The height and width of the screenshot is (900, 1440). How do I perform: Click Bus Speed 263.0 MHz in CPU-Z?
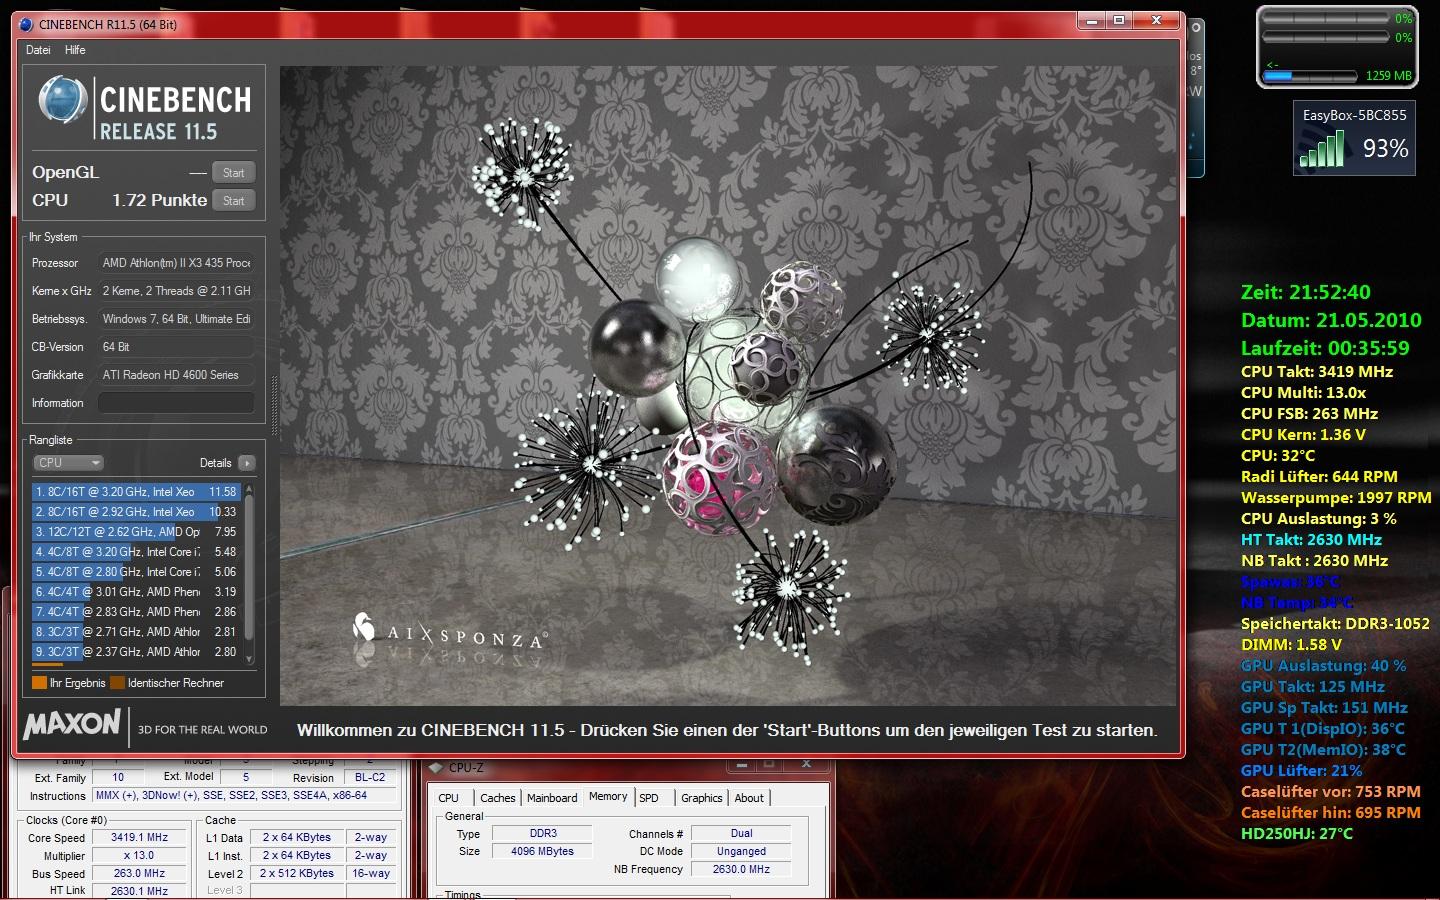[x=139, y=874]
